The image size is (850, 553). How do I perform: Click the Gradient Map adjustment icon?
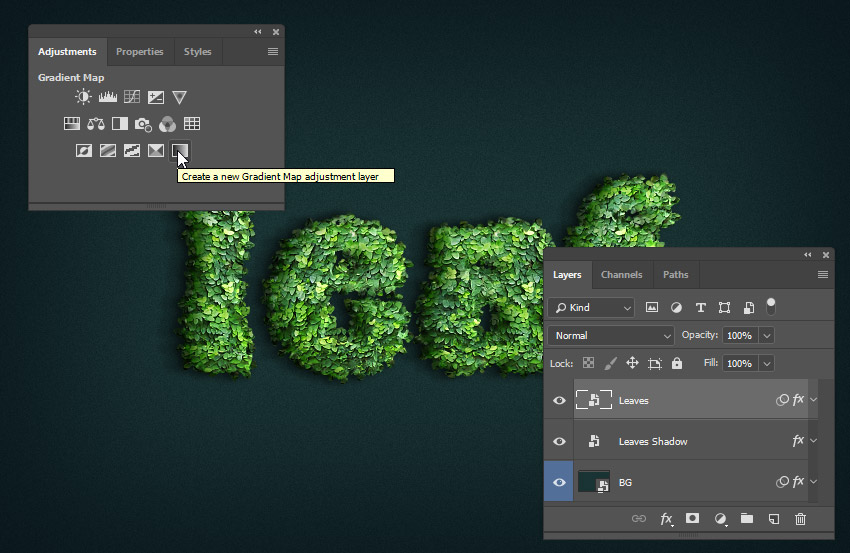click(180, 150)
